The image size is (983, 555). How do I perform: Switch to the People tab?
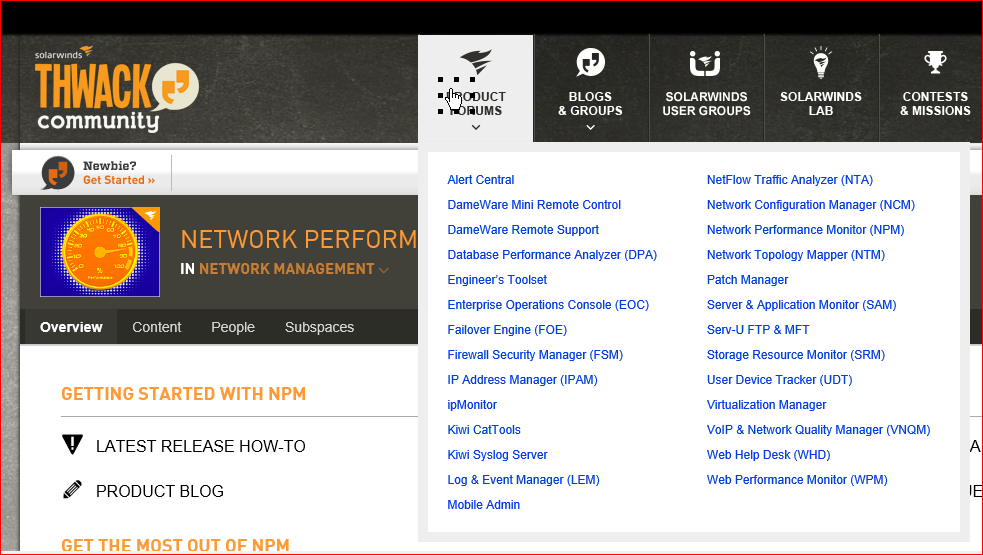point(233,327)
